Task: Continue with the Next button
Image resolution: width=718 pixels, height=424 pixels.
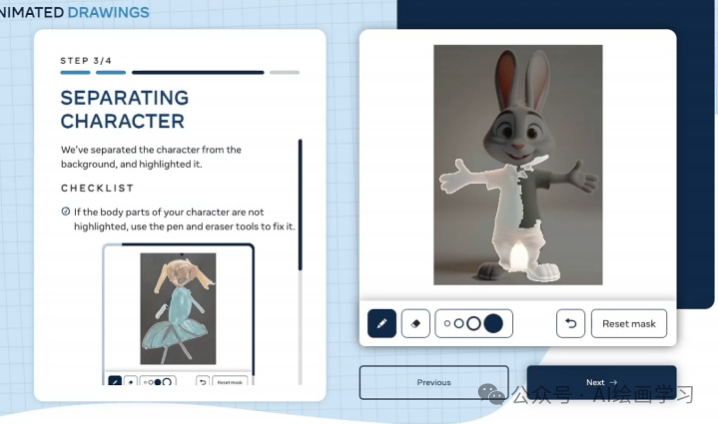Action: click(601, 382)
